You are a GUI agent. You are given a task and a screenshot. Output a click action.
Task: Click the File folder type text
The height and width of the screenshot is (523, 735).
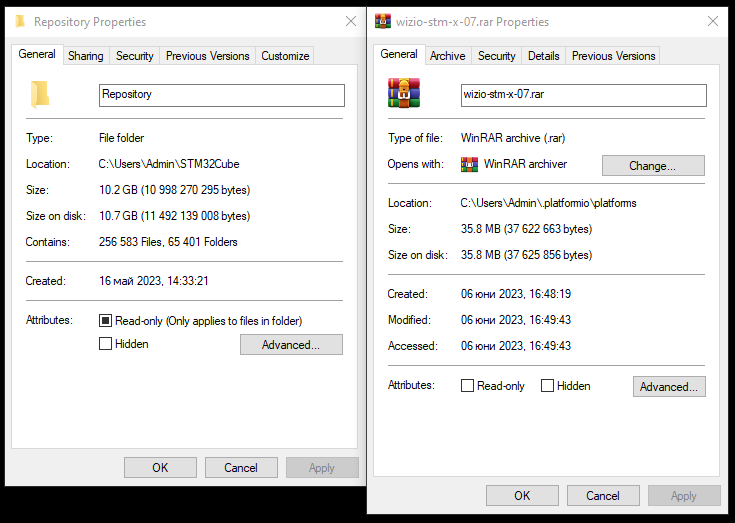(121, 138)
